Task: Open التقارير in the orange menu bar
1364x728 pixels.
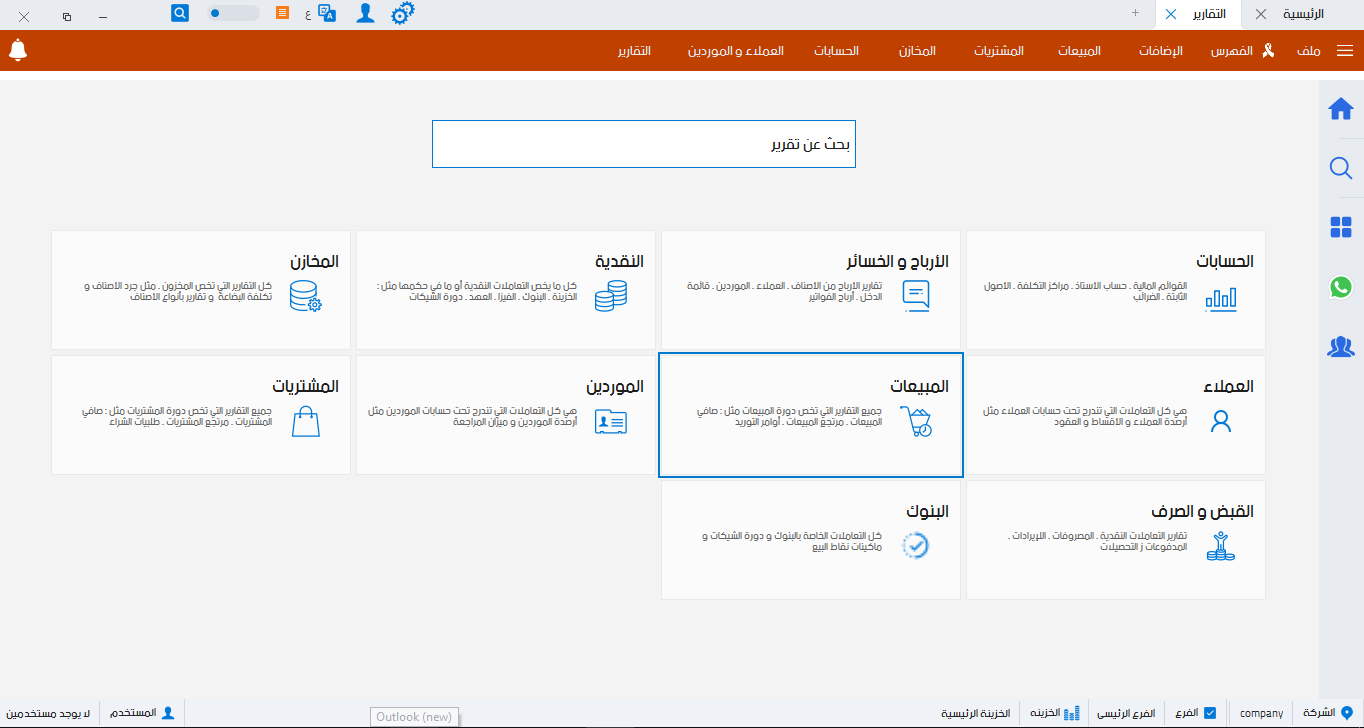Action: click(634, 51)
